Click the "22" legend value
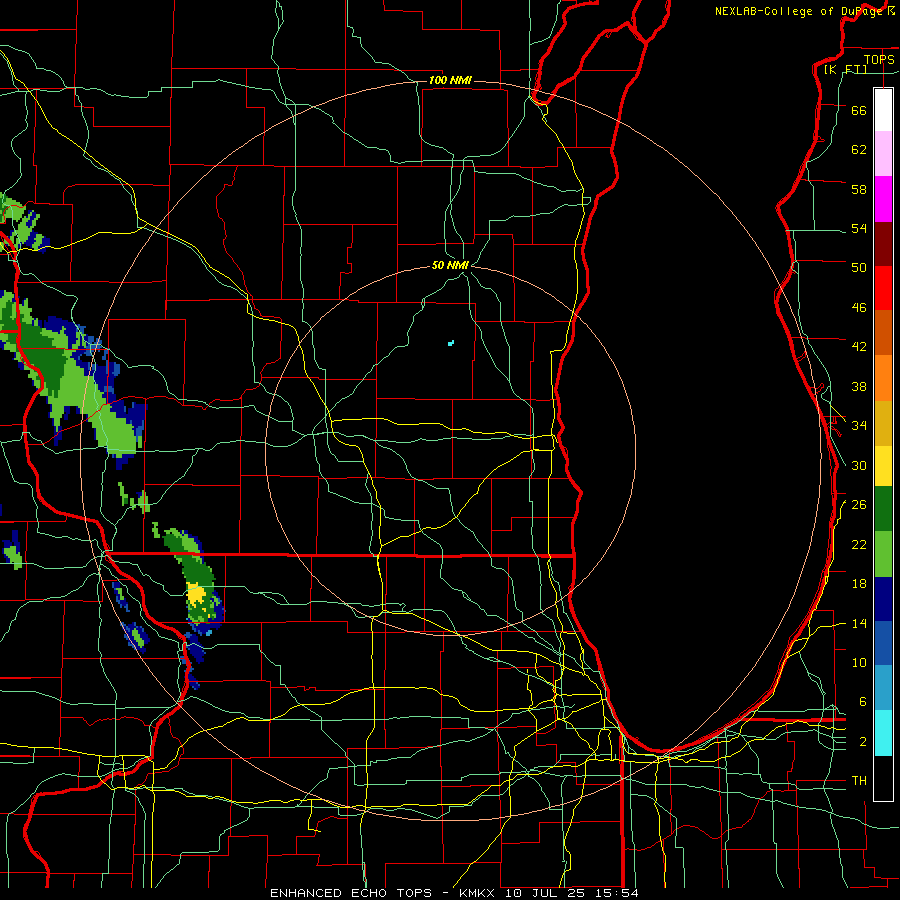The width and height of the screenshot is (900, 900). tap(859, 545)
